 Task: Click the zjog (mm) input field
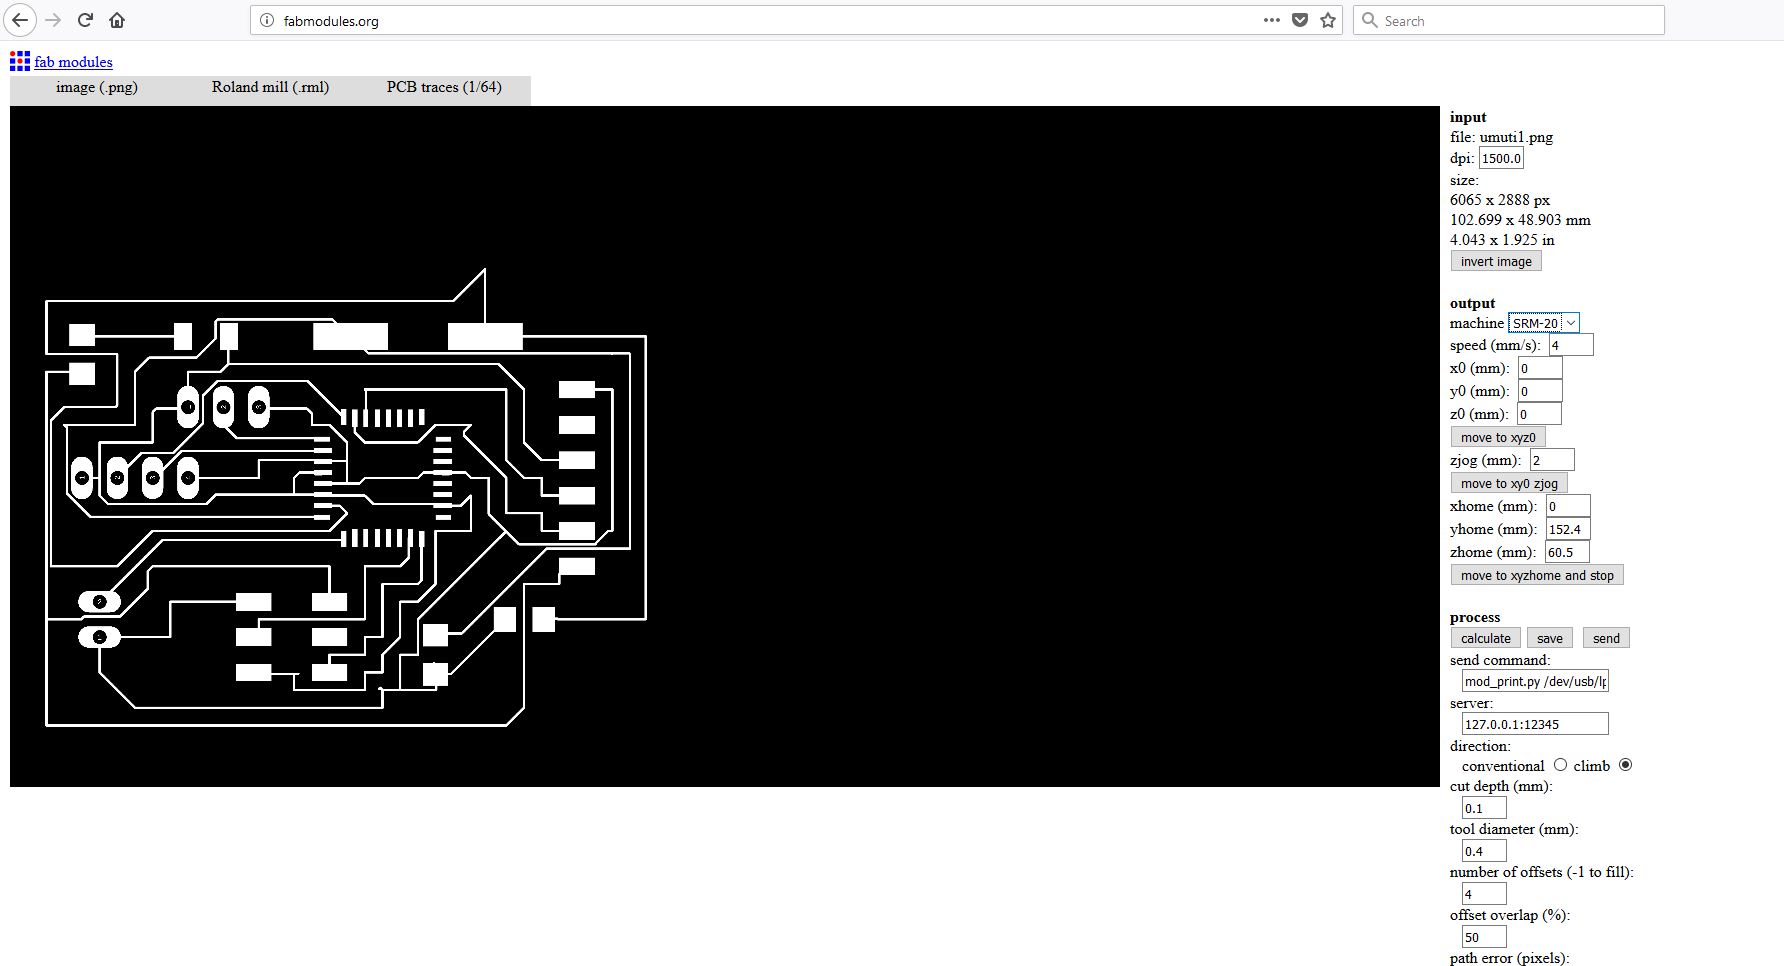pyautogui.click(x=1552, y=460)
